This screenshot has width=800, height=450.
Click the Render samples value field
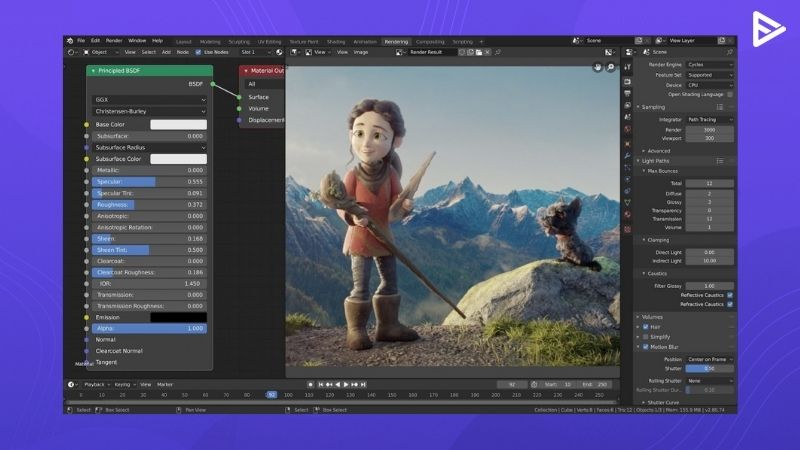click(710, 130)
